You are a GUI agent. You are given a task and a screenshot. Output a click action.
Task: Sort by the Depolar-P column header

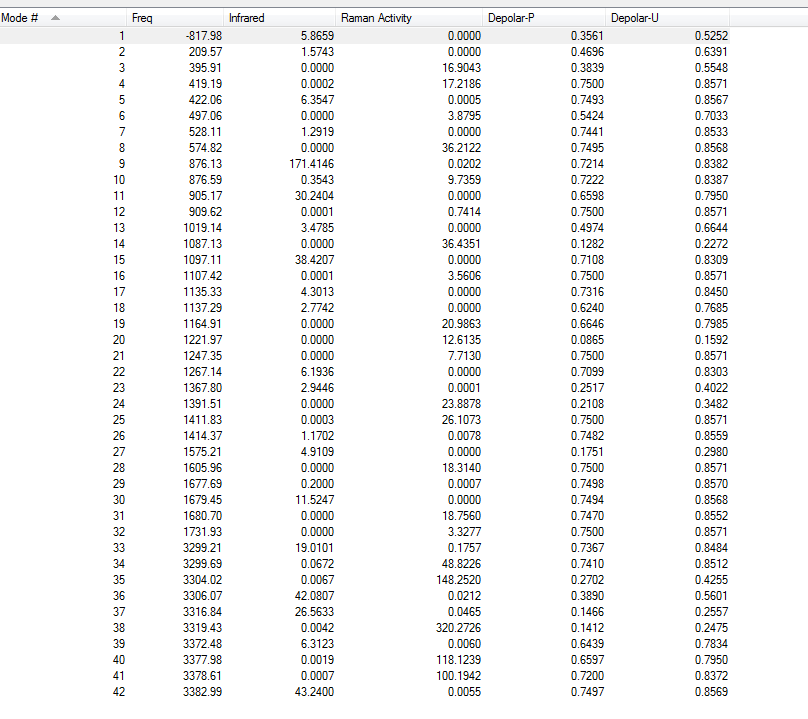(x=544, y=18)
